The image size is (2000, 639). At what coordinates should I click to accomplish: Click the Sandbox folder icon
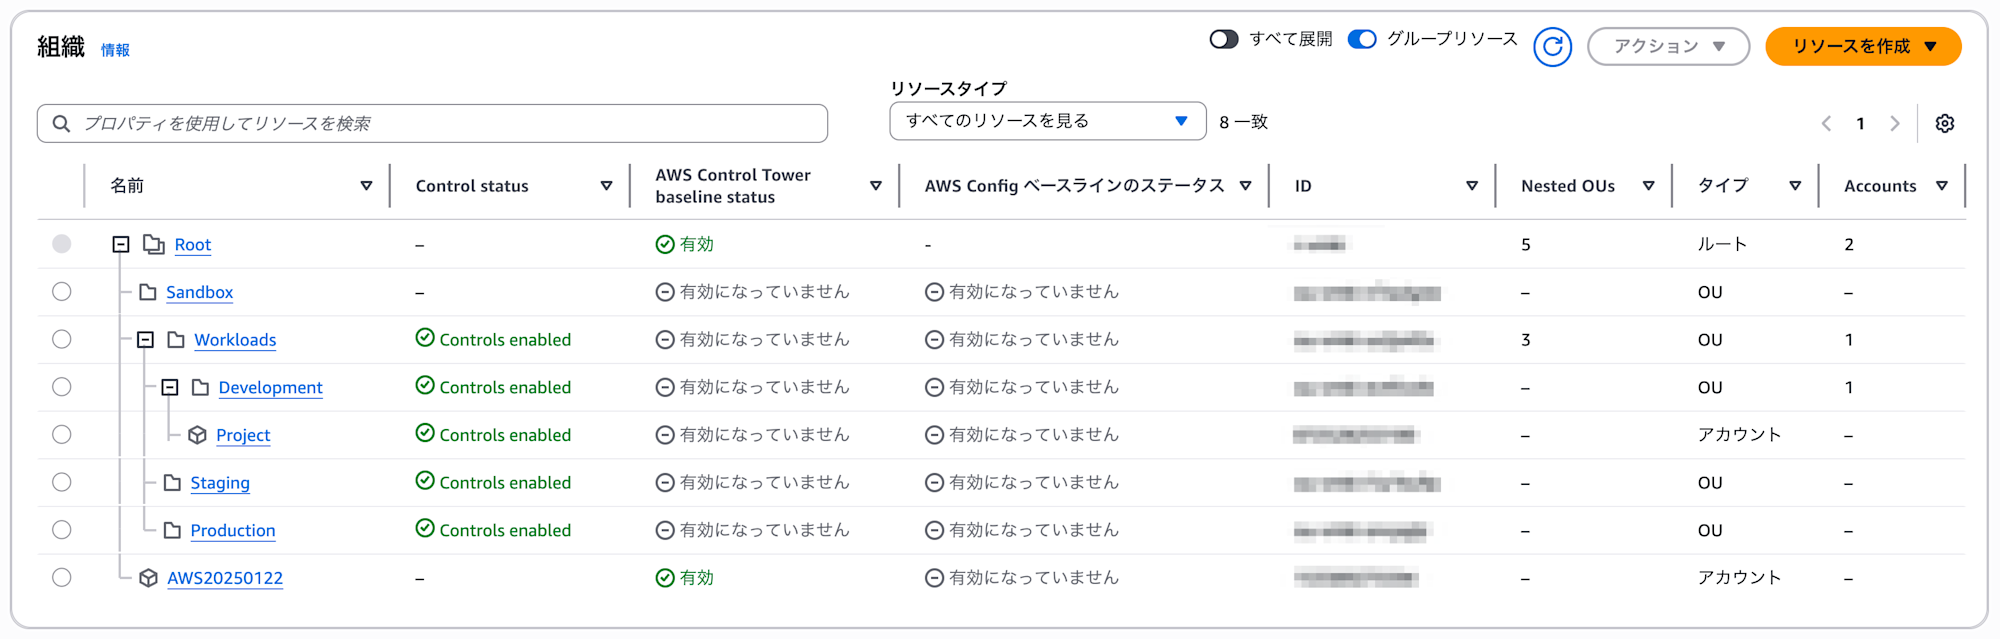pos(148,292)
